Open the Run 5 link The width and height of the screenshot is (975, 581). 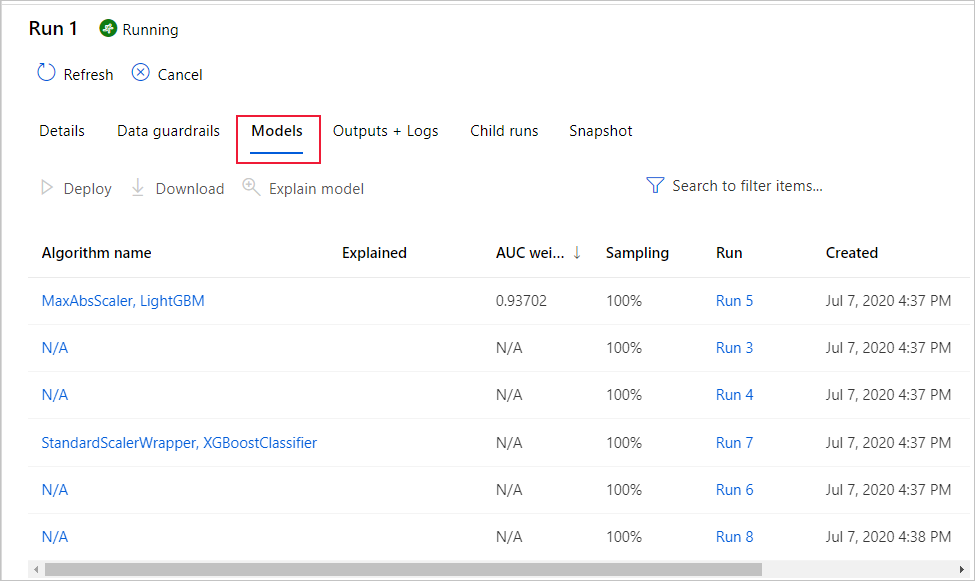point(734,300)
